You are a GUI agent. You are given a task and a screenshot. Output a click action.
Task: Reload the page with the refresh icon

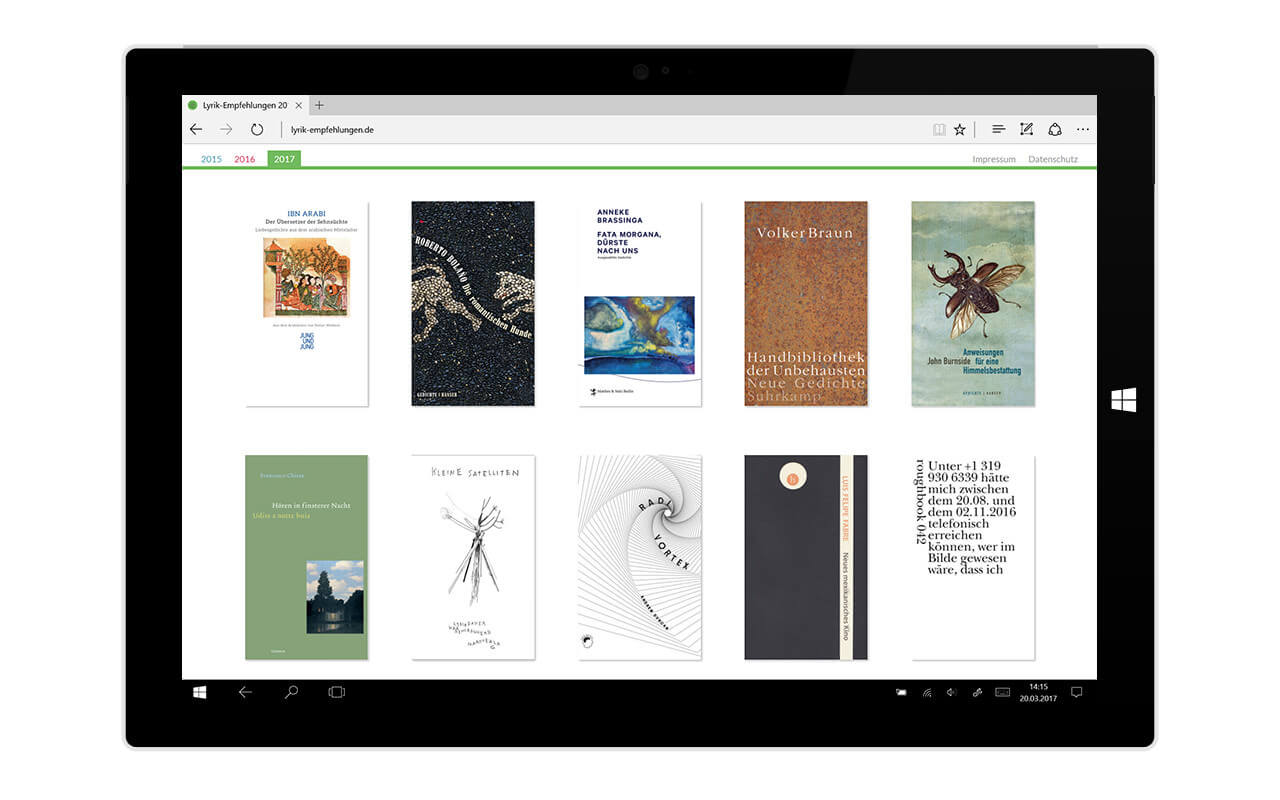point(257,129)
